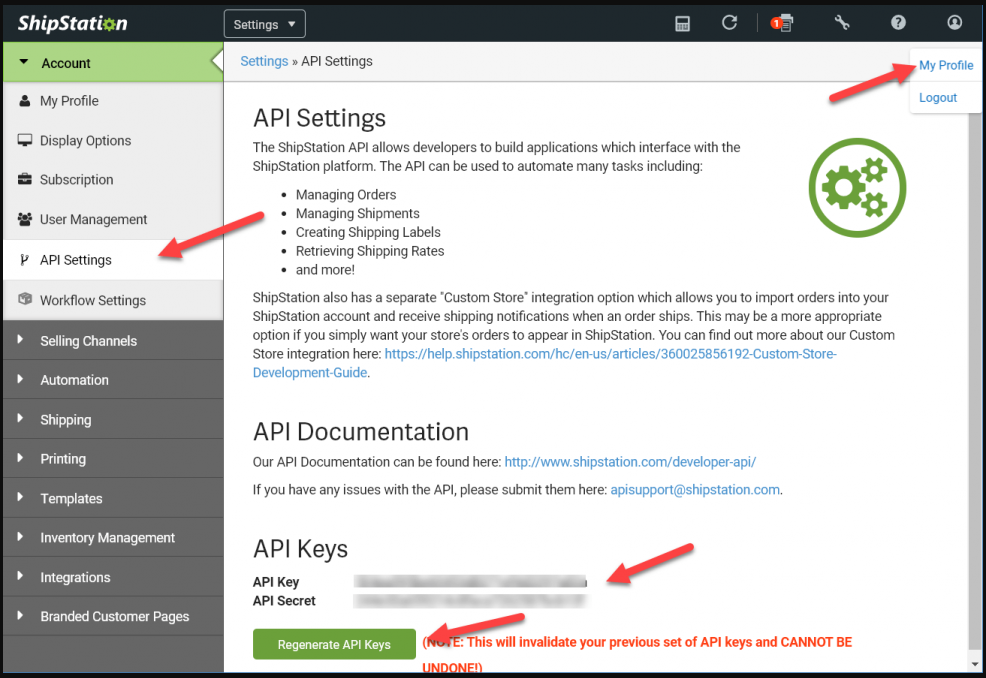Open User Management in sidebar

point(93,220)
